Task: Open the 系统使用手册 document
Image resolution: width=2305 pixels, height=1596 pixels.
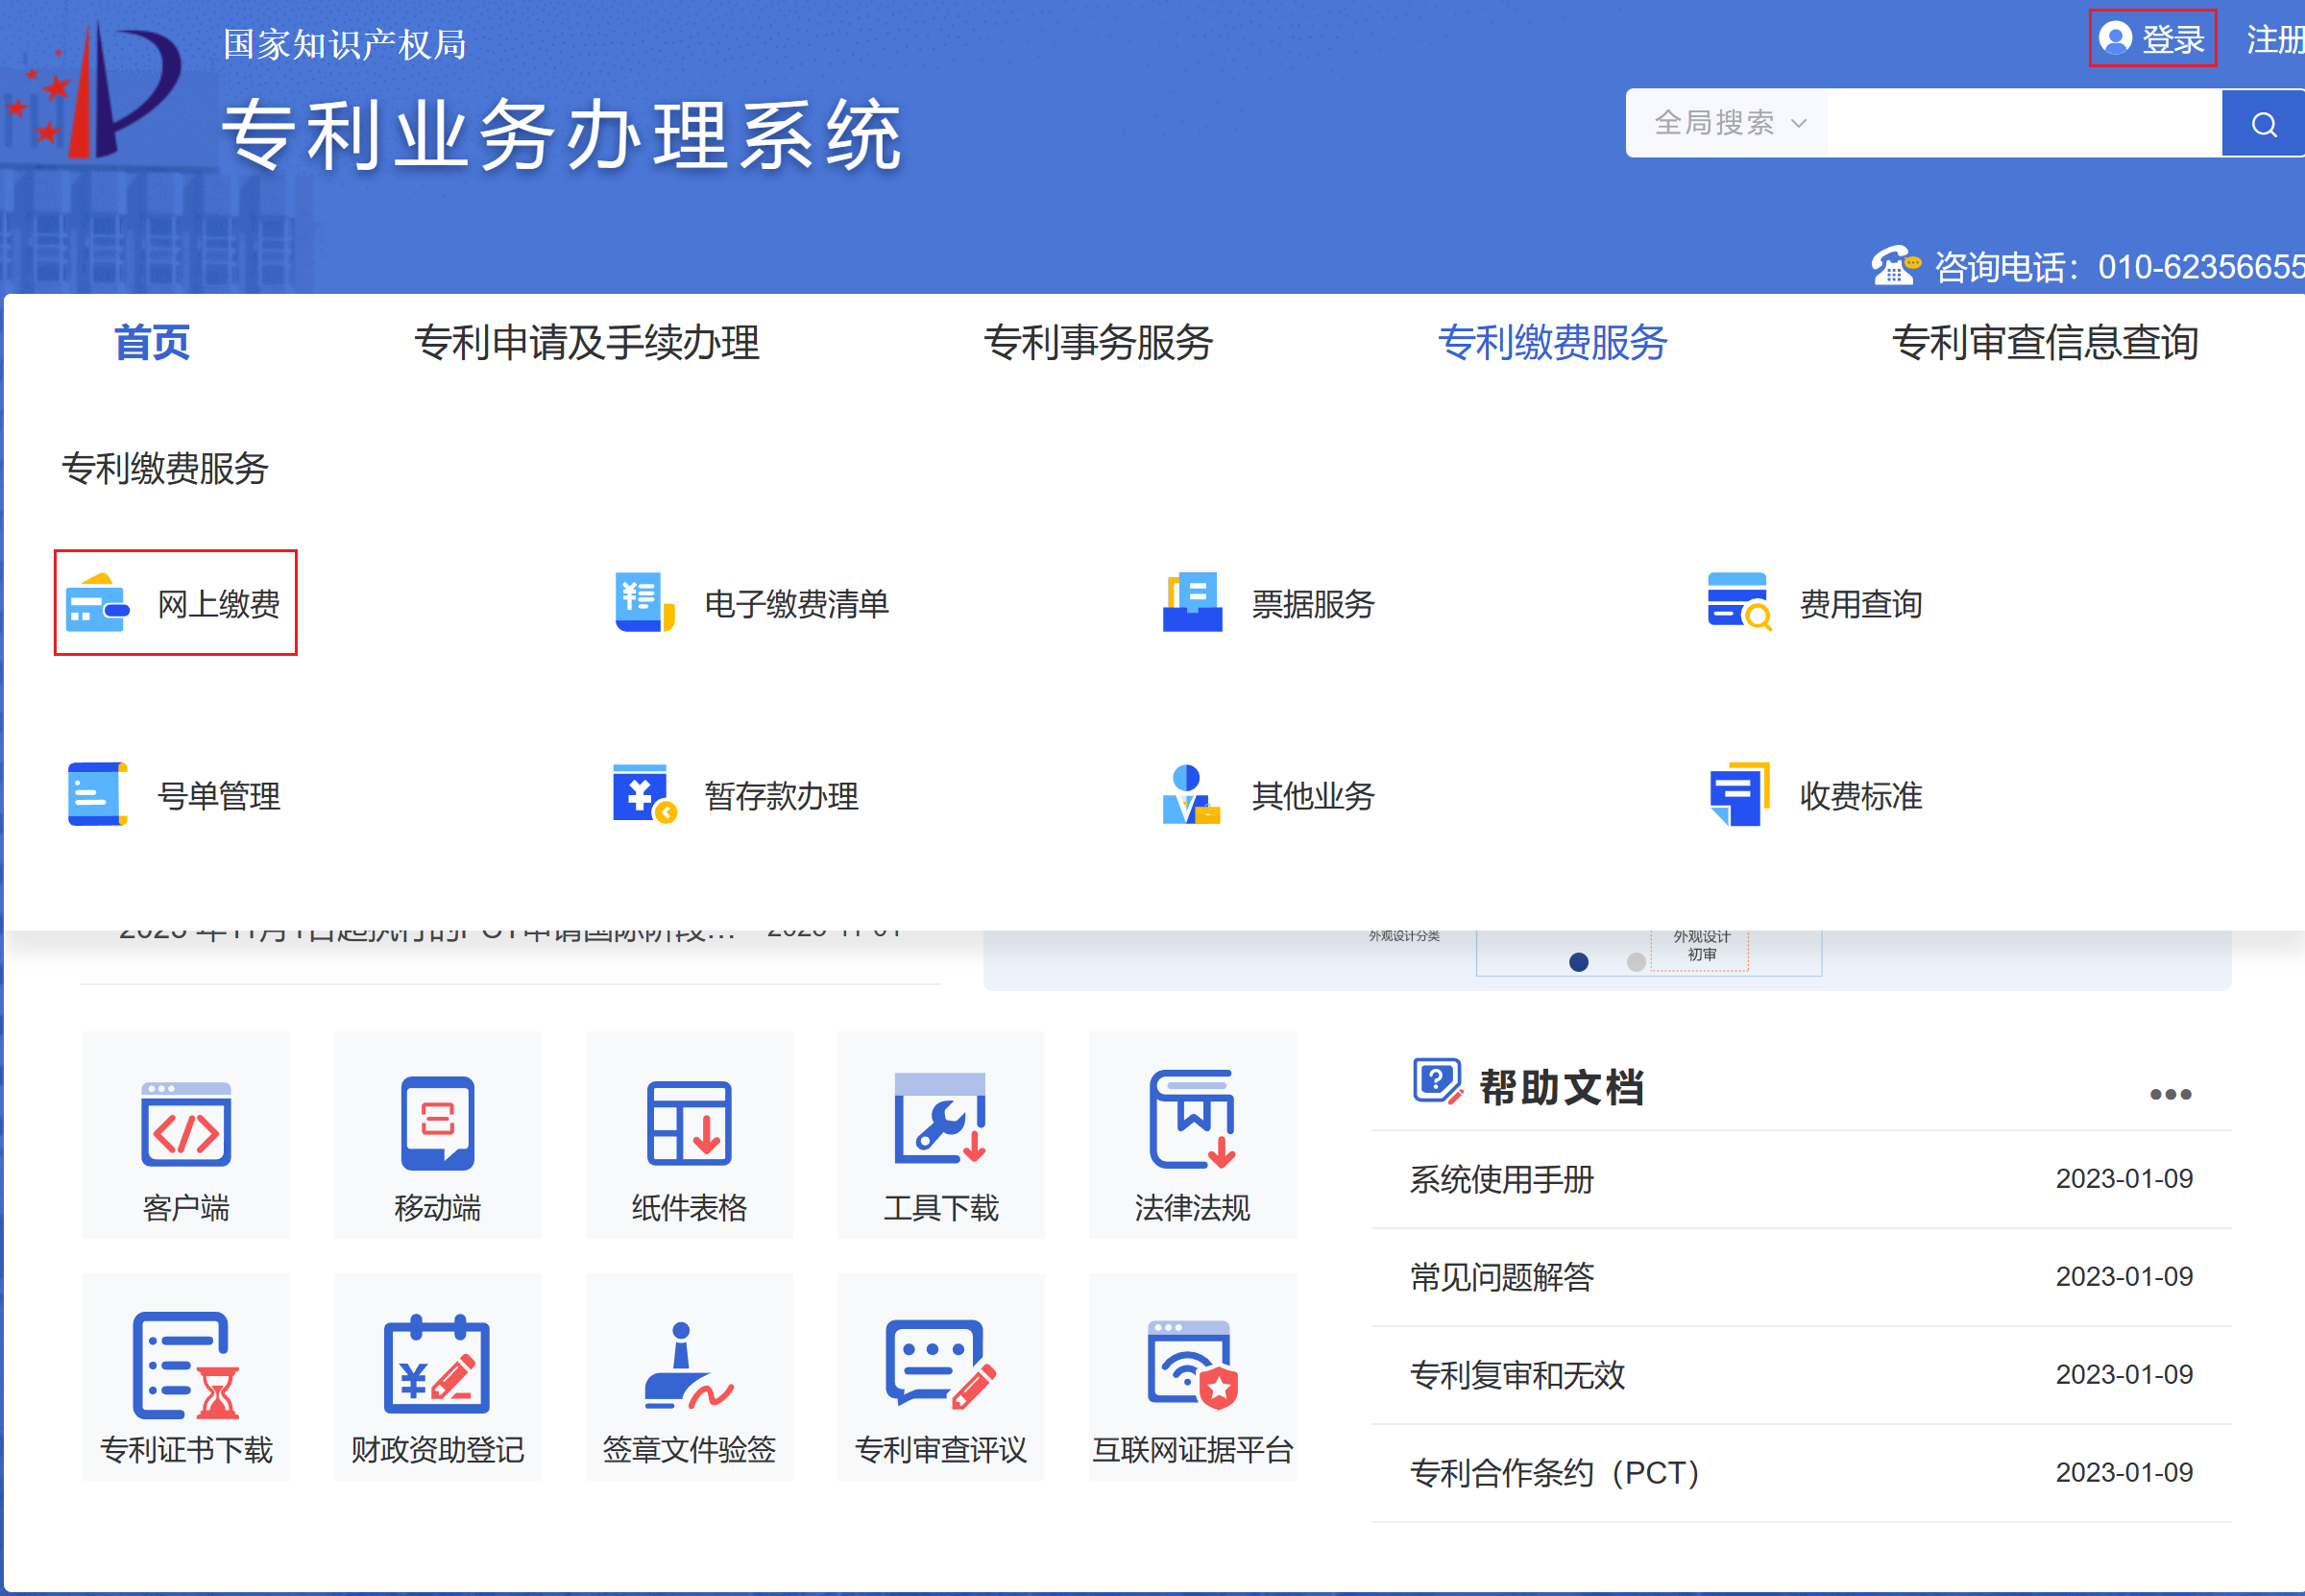Action: (1502, 1179)
